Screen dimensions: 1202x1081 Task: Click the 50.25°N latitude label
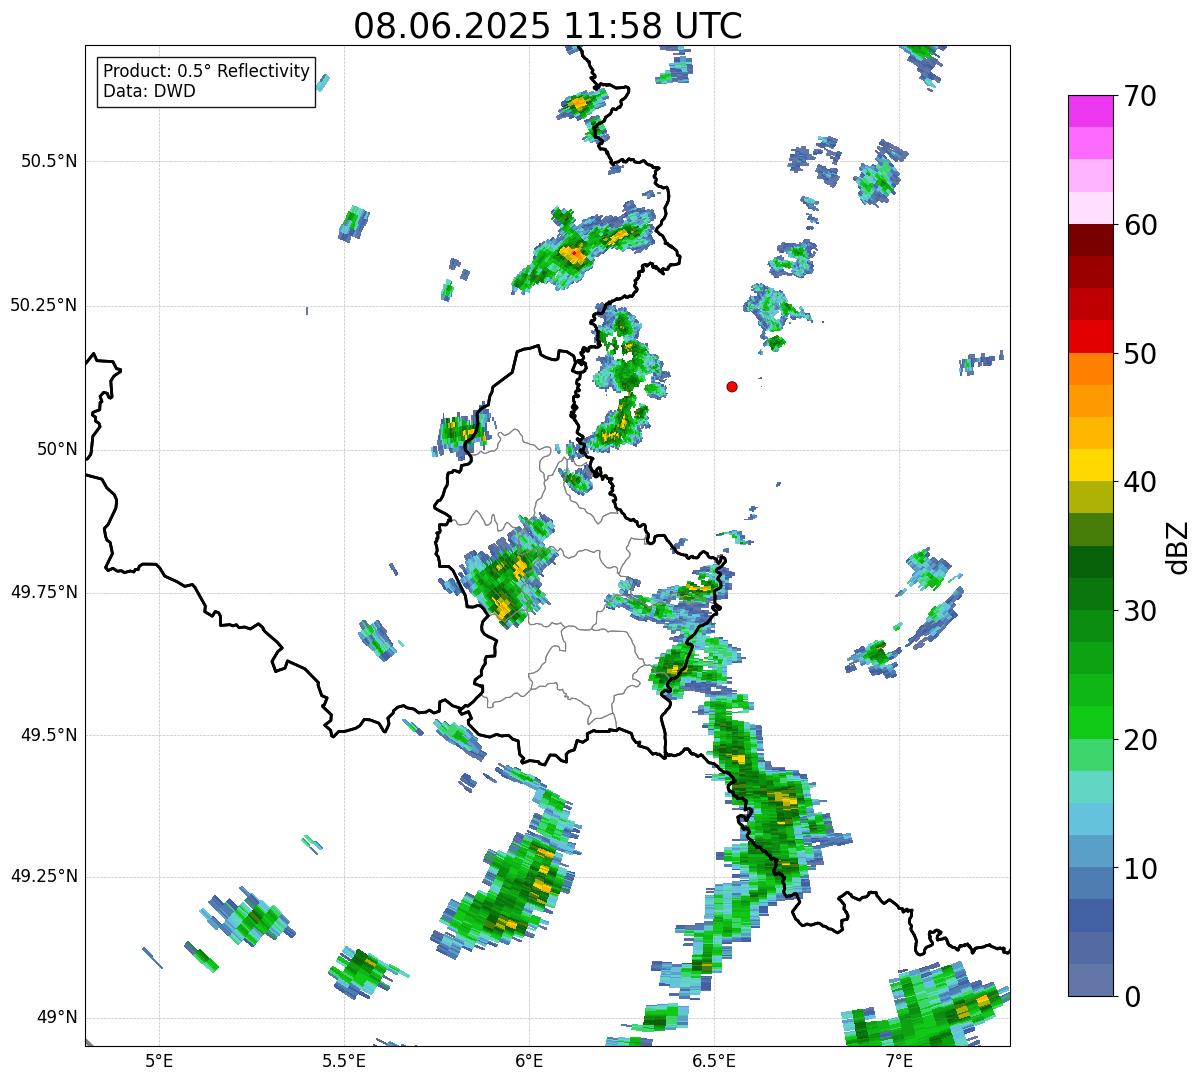44,305
